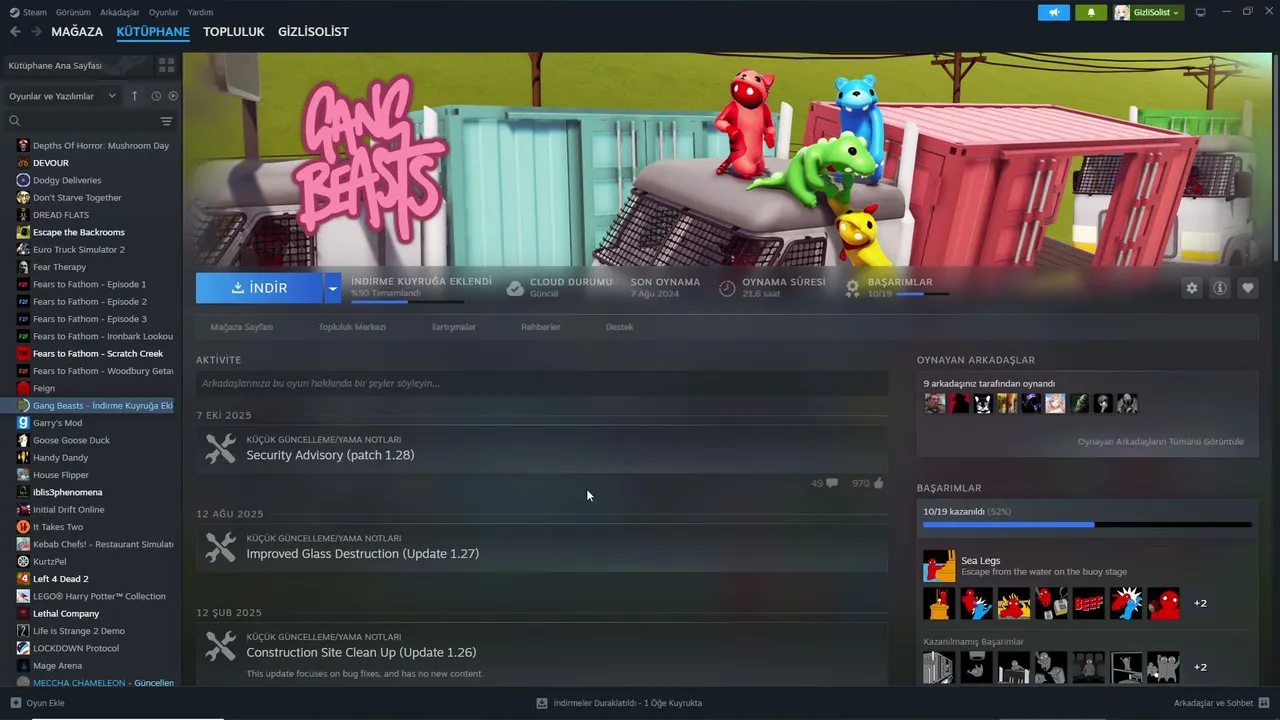Open the playtime clock icon
The image size is (1280, 720).
click(x=727, y=288)
